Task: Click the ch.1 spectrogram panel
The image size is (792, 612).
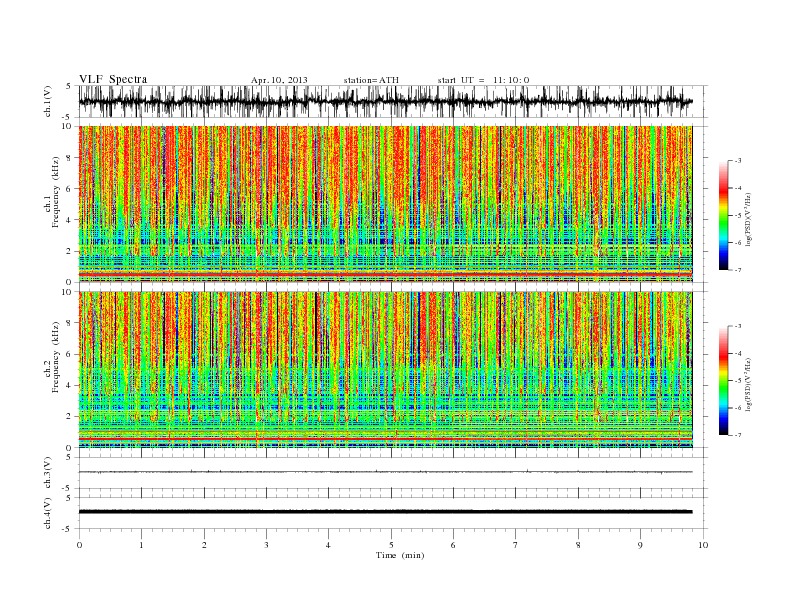Action: click(x=385, y=204)
